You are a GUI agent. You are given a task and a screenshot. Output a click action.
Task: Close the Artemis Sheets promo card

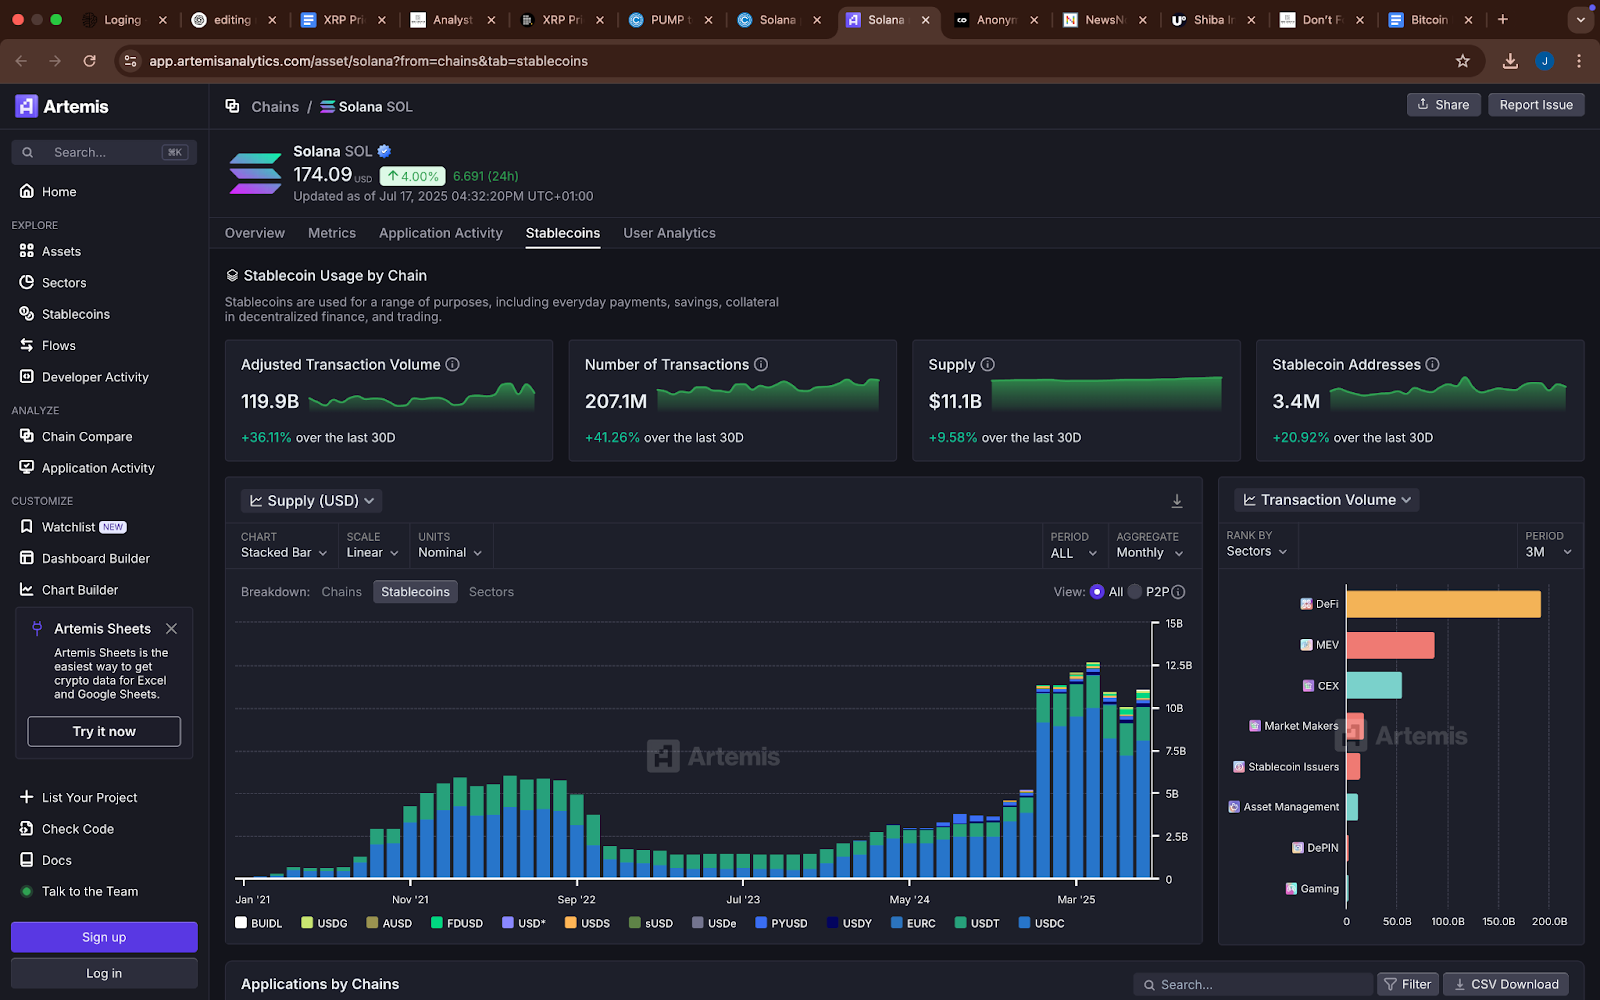pos(171,629)
